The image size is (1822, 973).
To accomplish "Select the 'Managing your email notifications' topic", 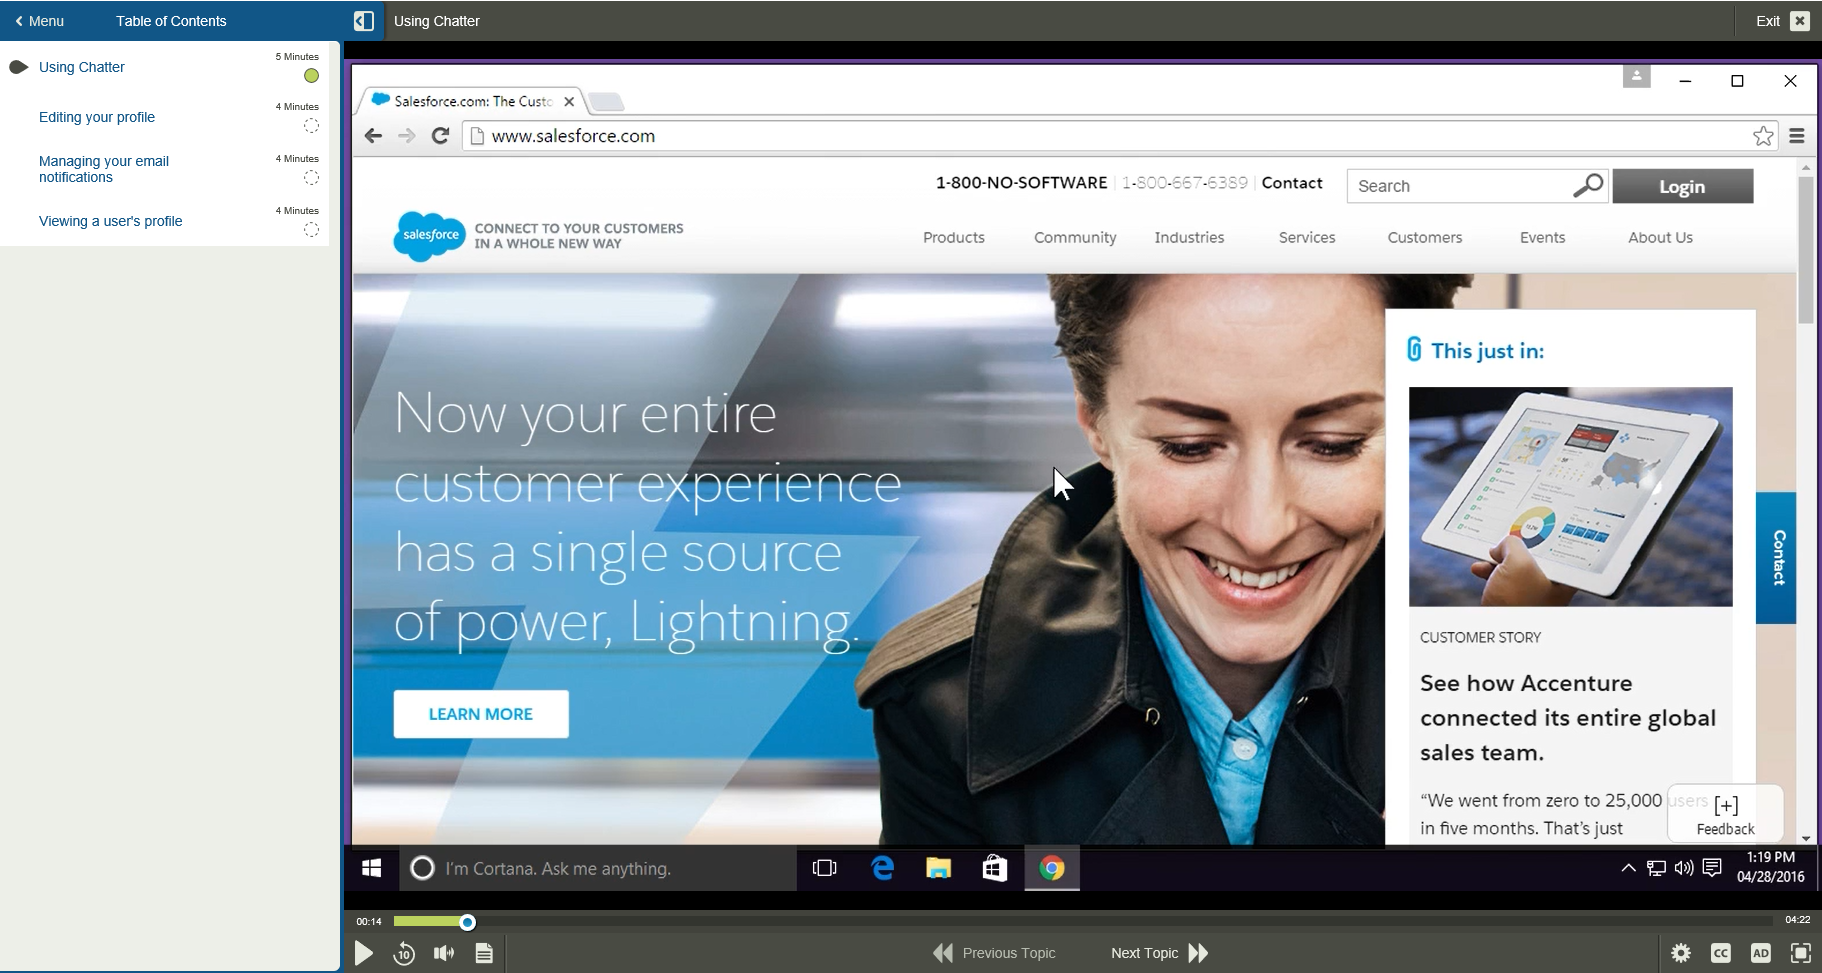I will [x=104, y=169].
